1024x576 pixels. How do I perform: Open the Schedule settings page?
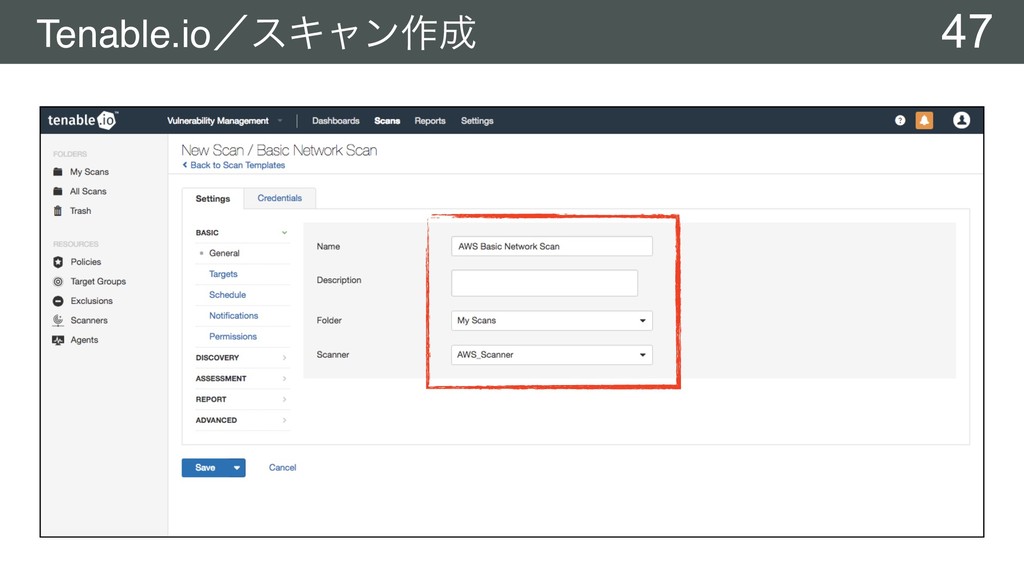point(227,295)
